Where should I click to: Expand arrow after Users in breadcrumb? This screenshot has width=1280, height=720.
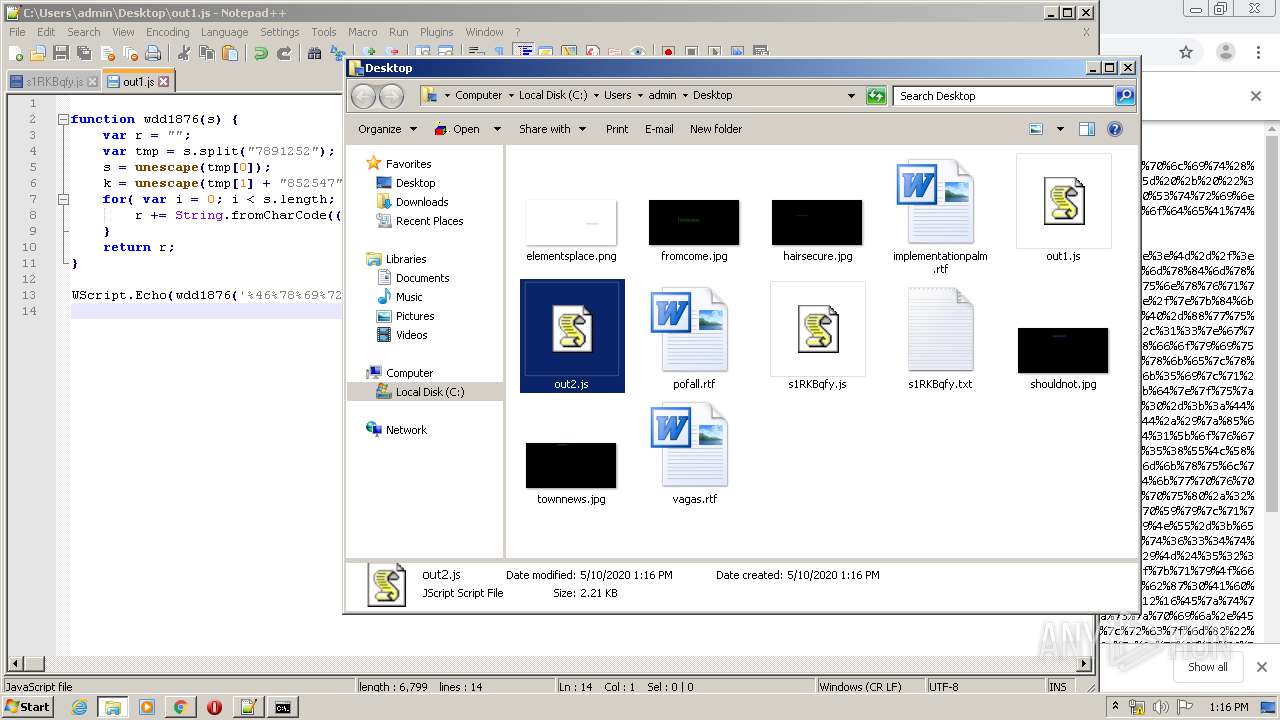click(x=641, y=96)
